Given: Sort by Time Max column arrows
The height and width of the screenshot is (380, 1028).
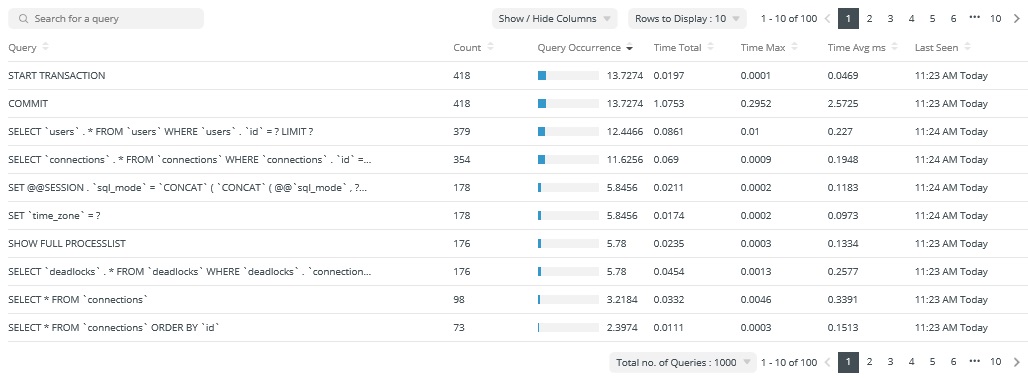Looking at the screenshot, I should click(x=795, y=47).
